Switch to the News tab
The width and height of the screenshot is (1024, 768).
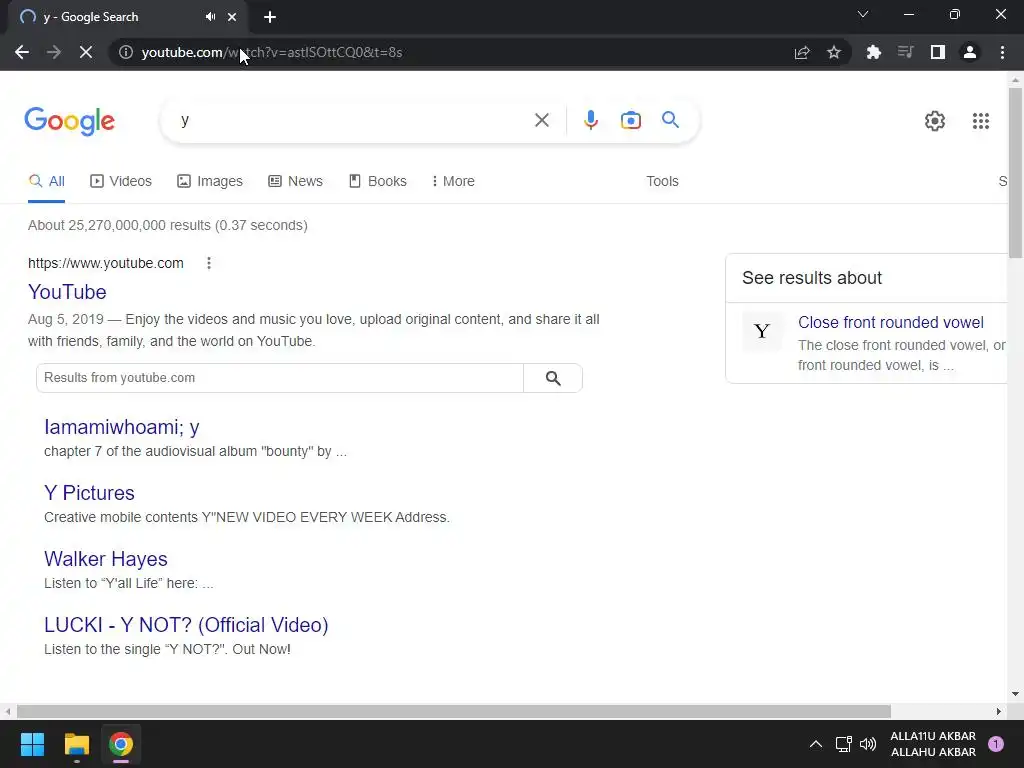tap(295, 181)
